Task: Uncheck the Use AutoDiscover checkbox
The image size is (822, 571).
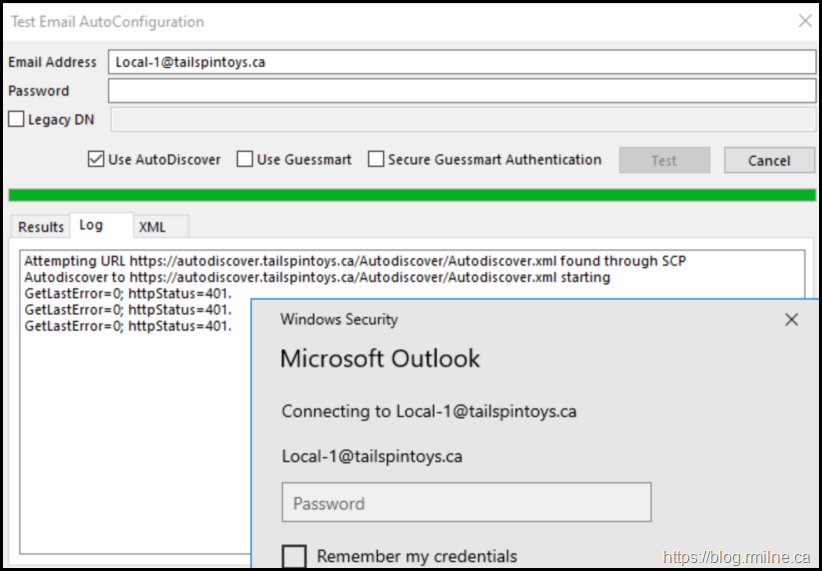Action: [x=96, y=159]
